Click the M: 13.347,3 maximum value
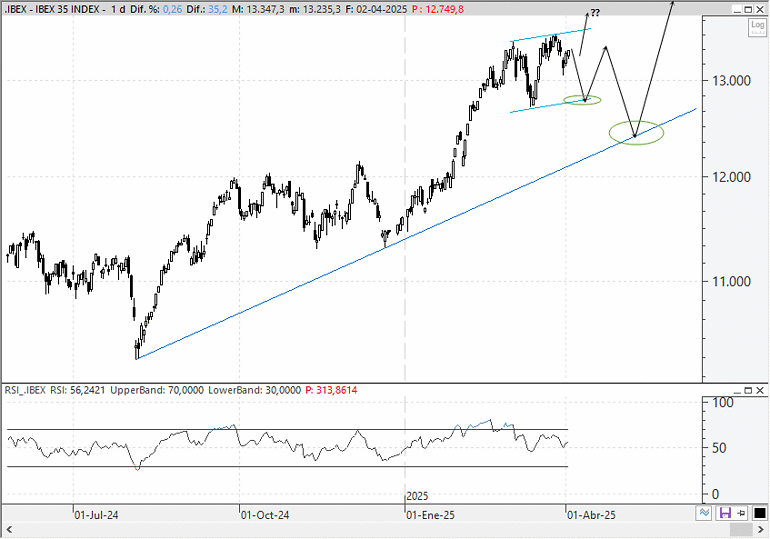This screenshot has height=539, width=770. pyautogui.click(x=258, y=9)
